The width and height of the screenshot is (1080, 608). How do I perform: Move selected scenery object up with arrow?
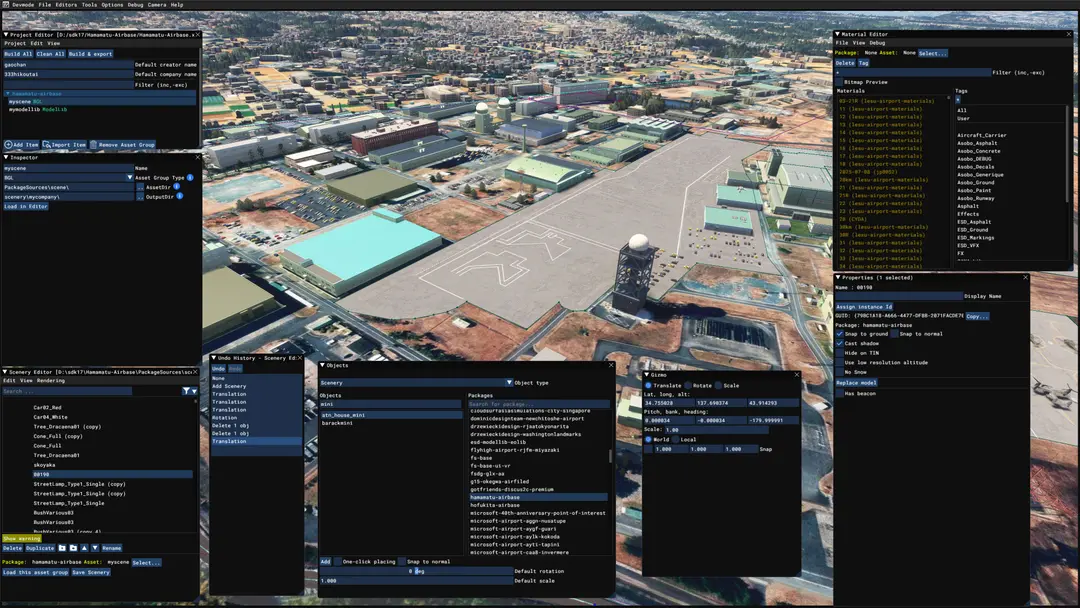tap(84, 548)
